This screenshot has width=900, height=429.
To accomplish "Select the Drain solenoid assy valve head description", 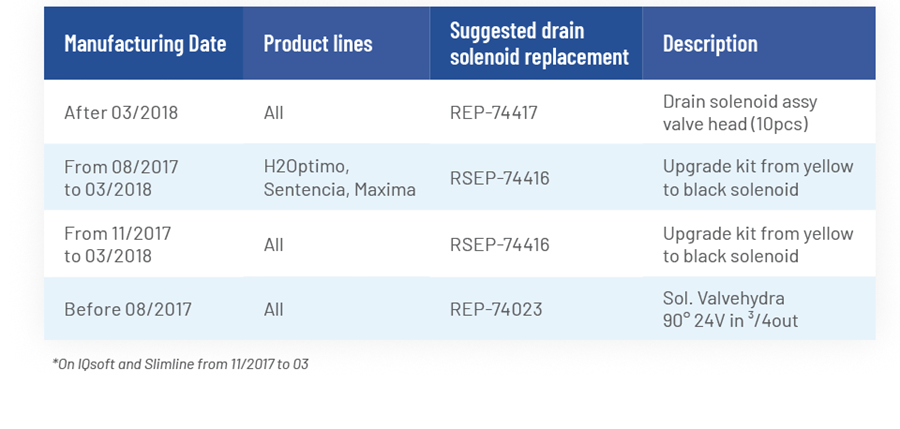I will coord(740,113).
